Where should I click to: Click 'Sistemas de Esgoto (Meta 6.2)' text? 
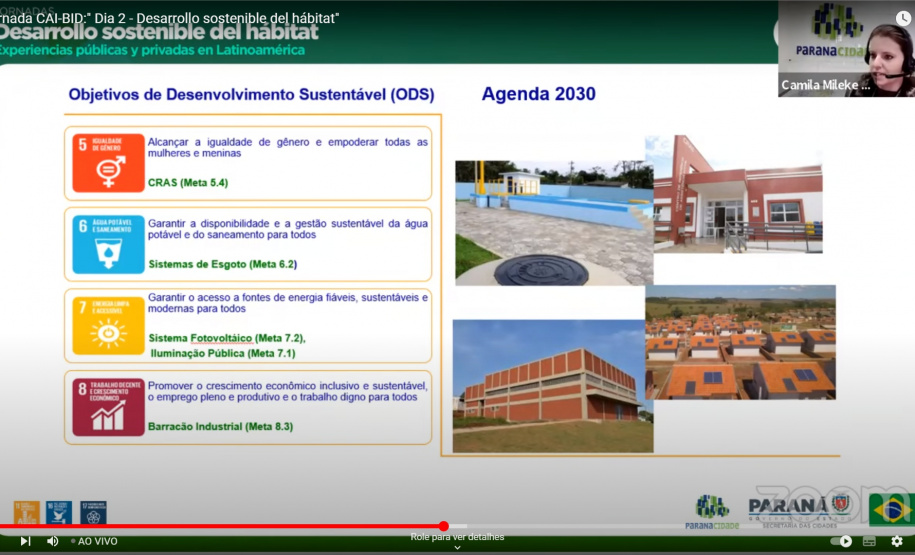[x=222, y=264]
